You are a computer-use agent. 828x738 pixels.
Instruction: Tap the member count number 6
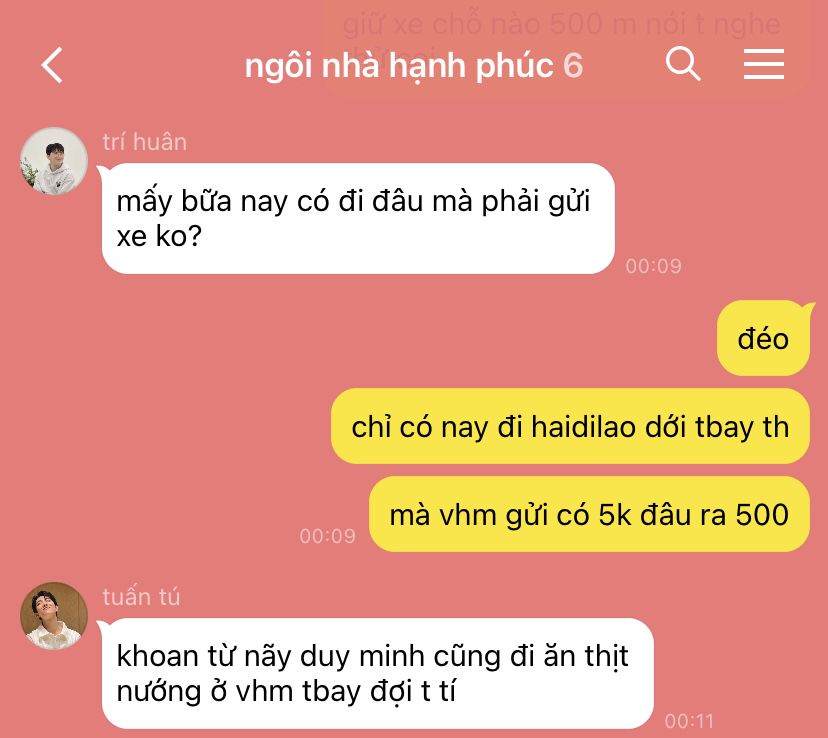point(573,66)
